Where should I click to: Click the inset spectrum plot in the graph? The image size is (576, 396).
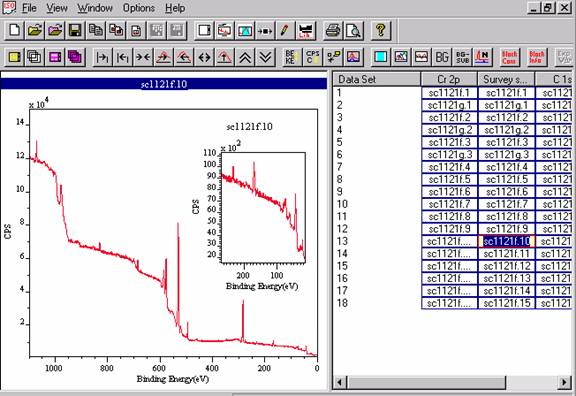click(x=263, y=208)
